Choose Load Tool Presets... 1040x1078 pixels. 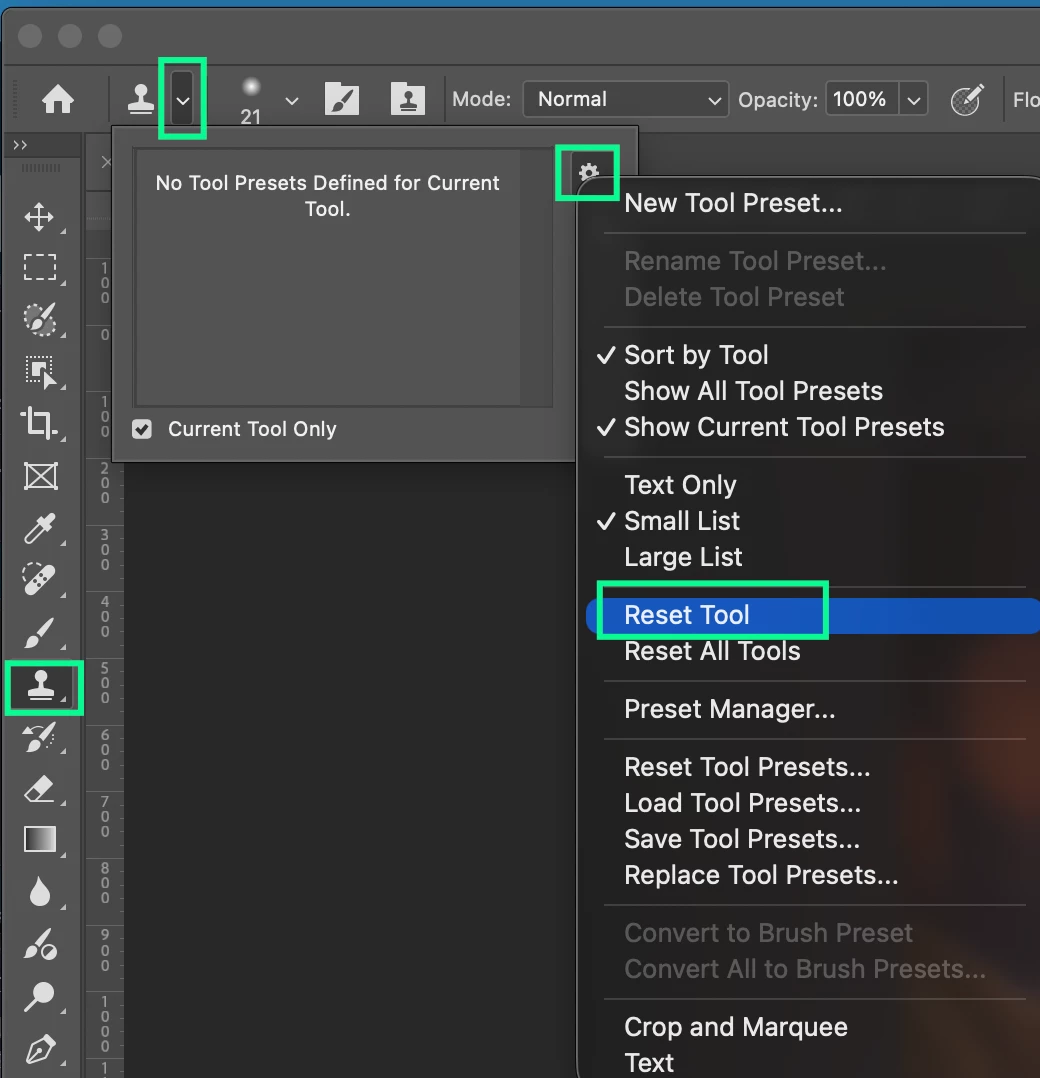742,803
